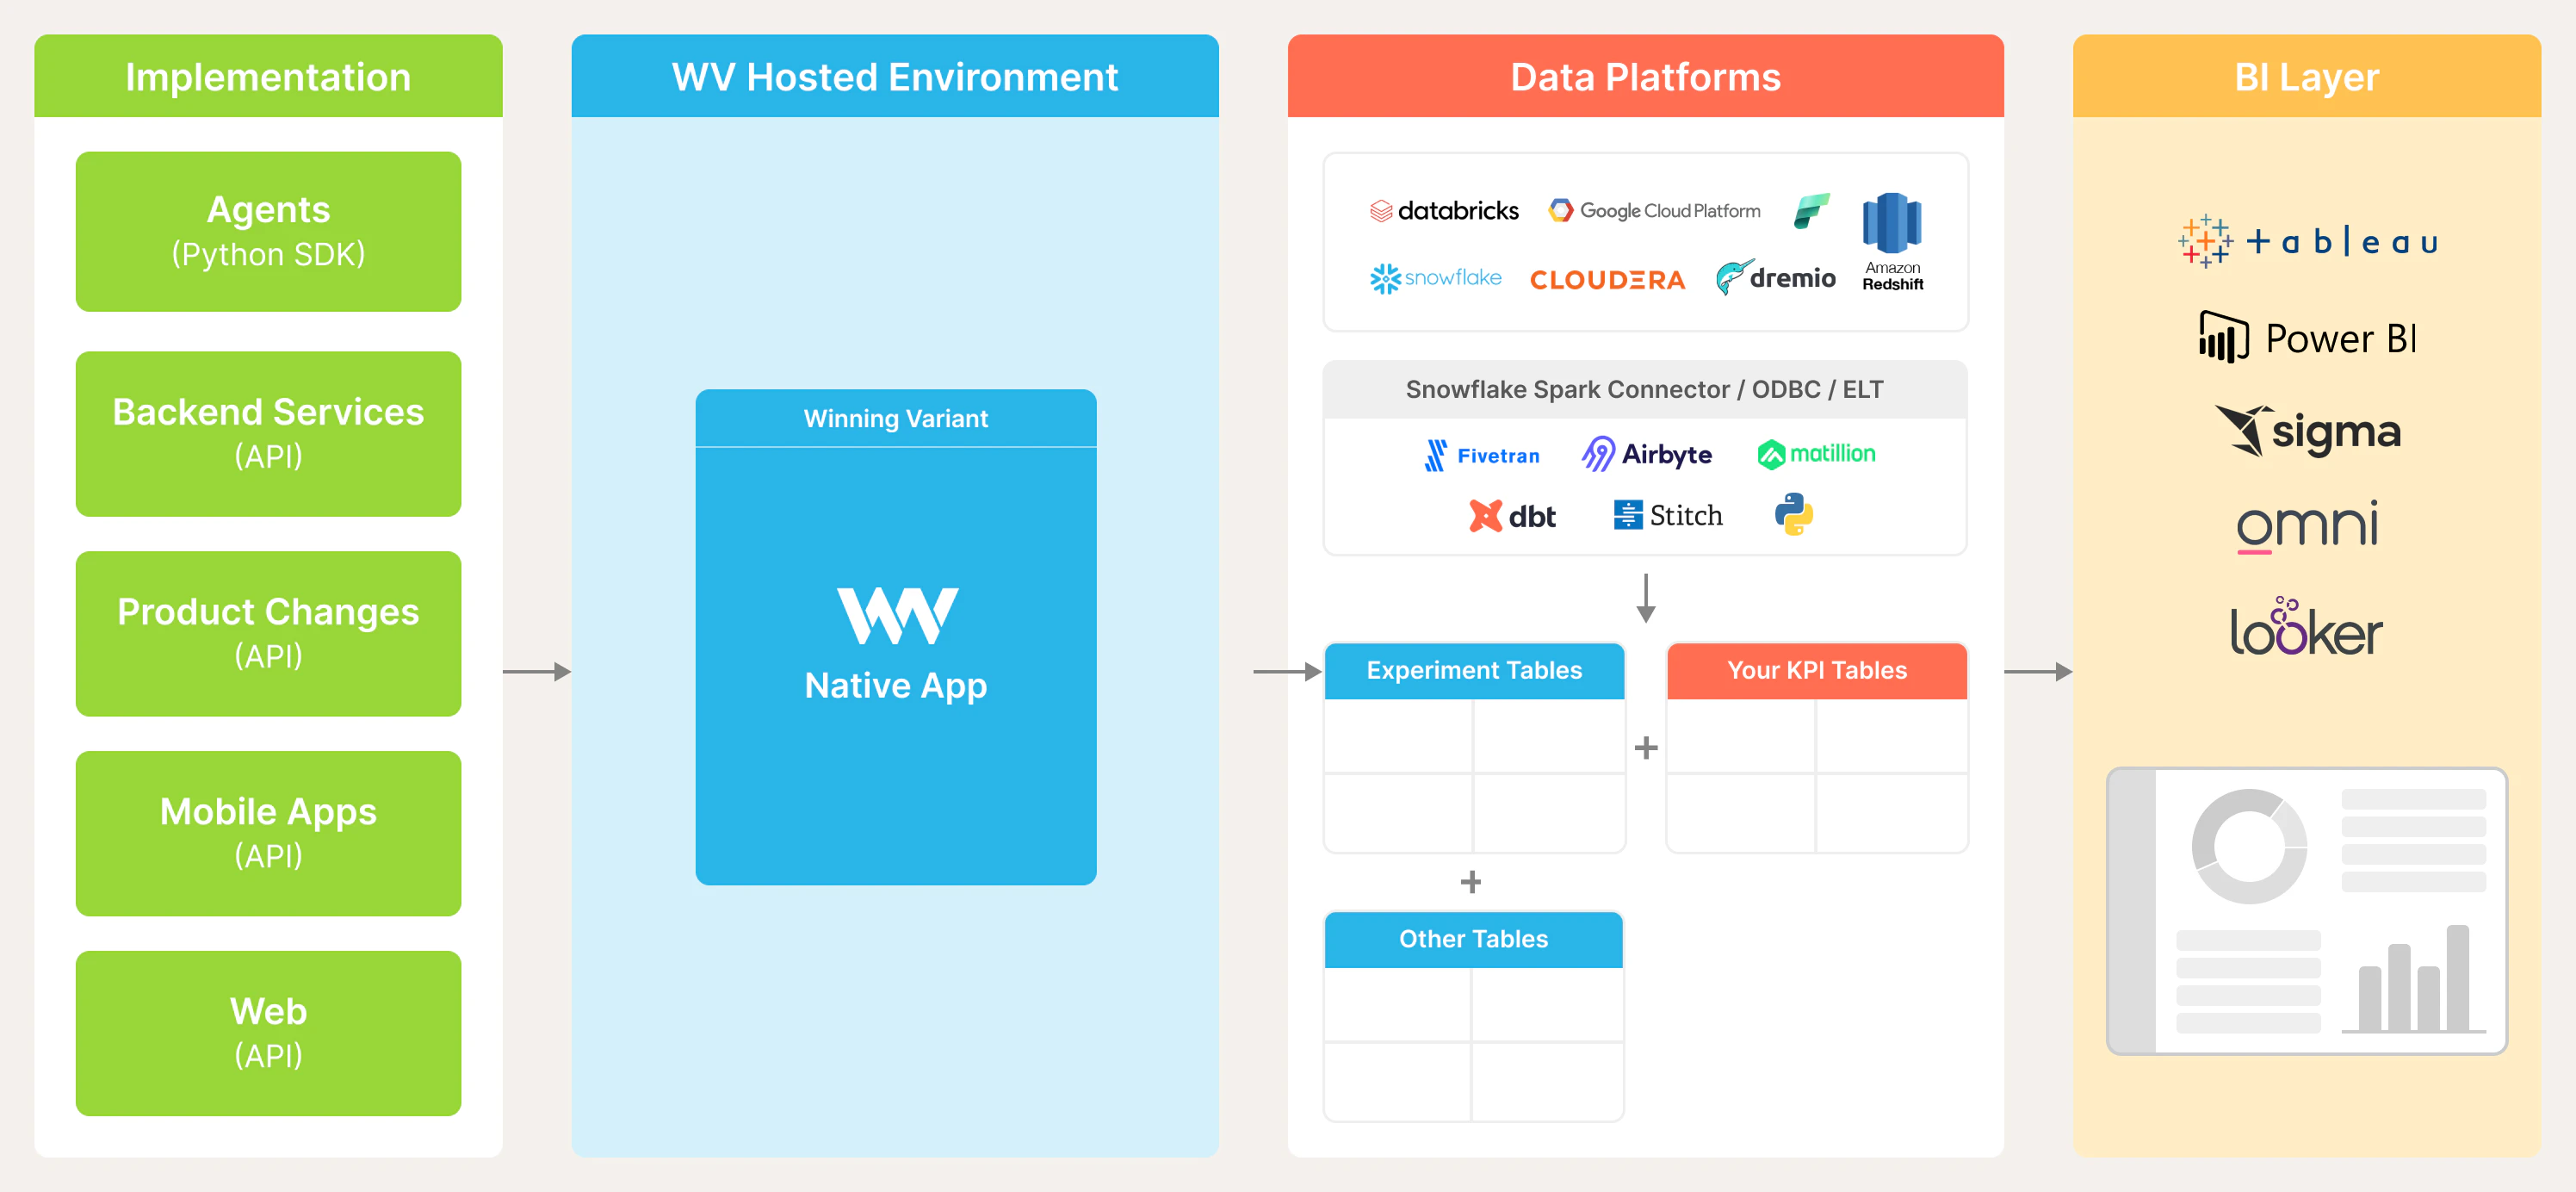Click the Databricks logo
The width and height of the screenshot is (2576, 1192).
[x=1443, y=211]
